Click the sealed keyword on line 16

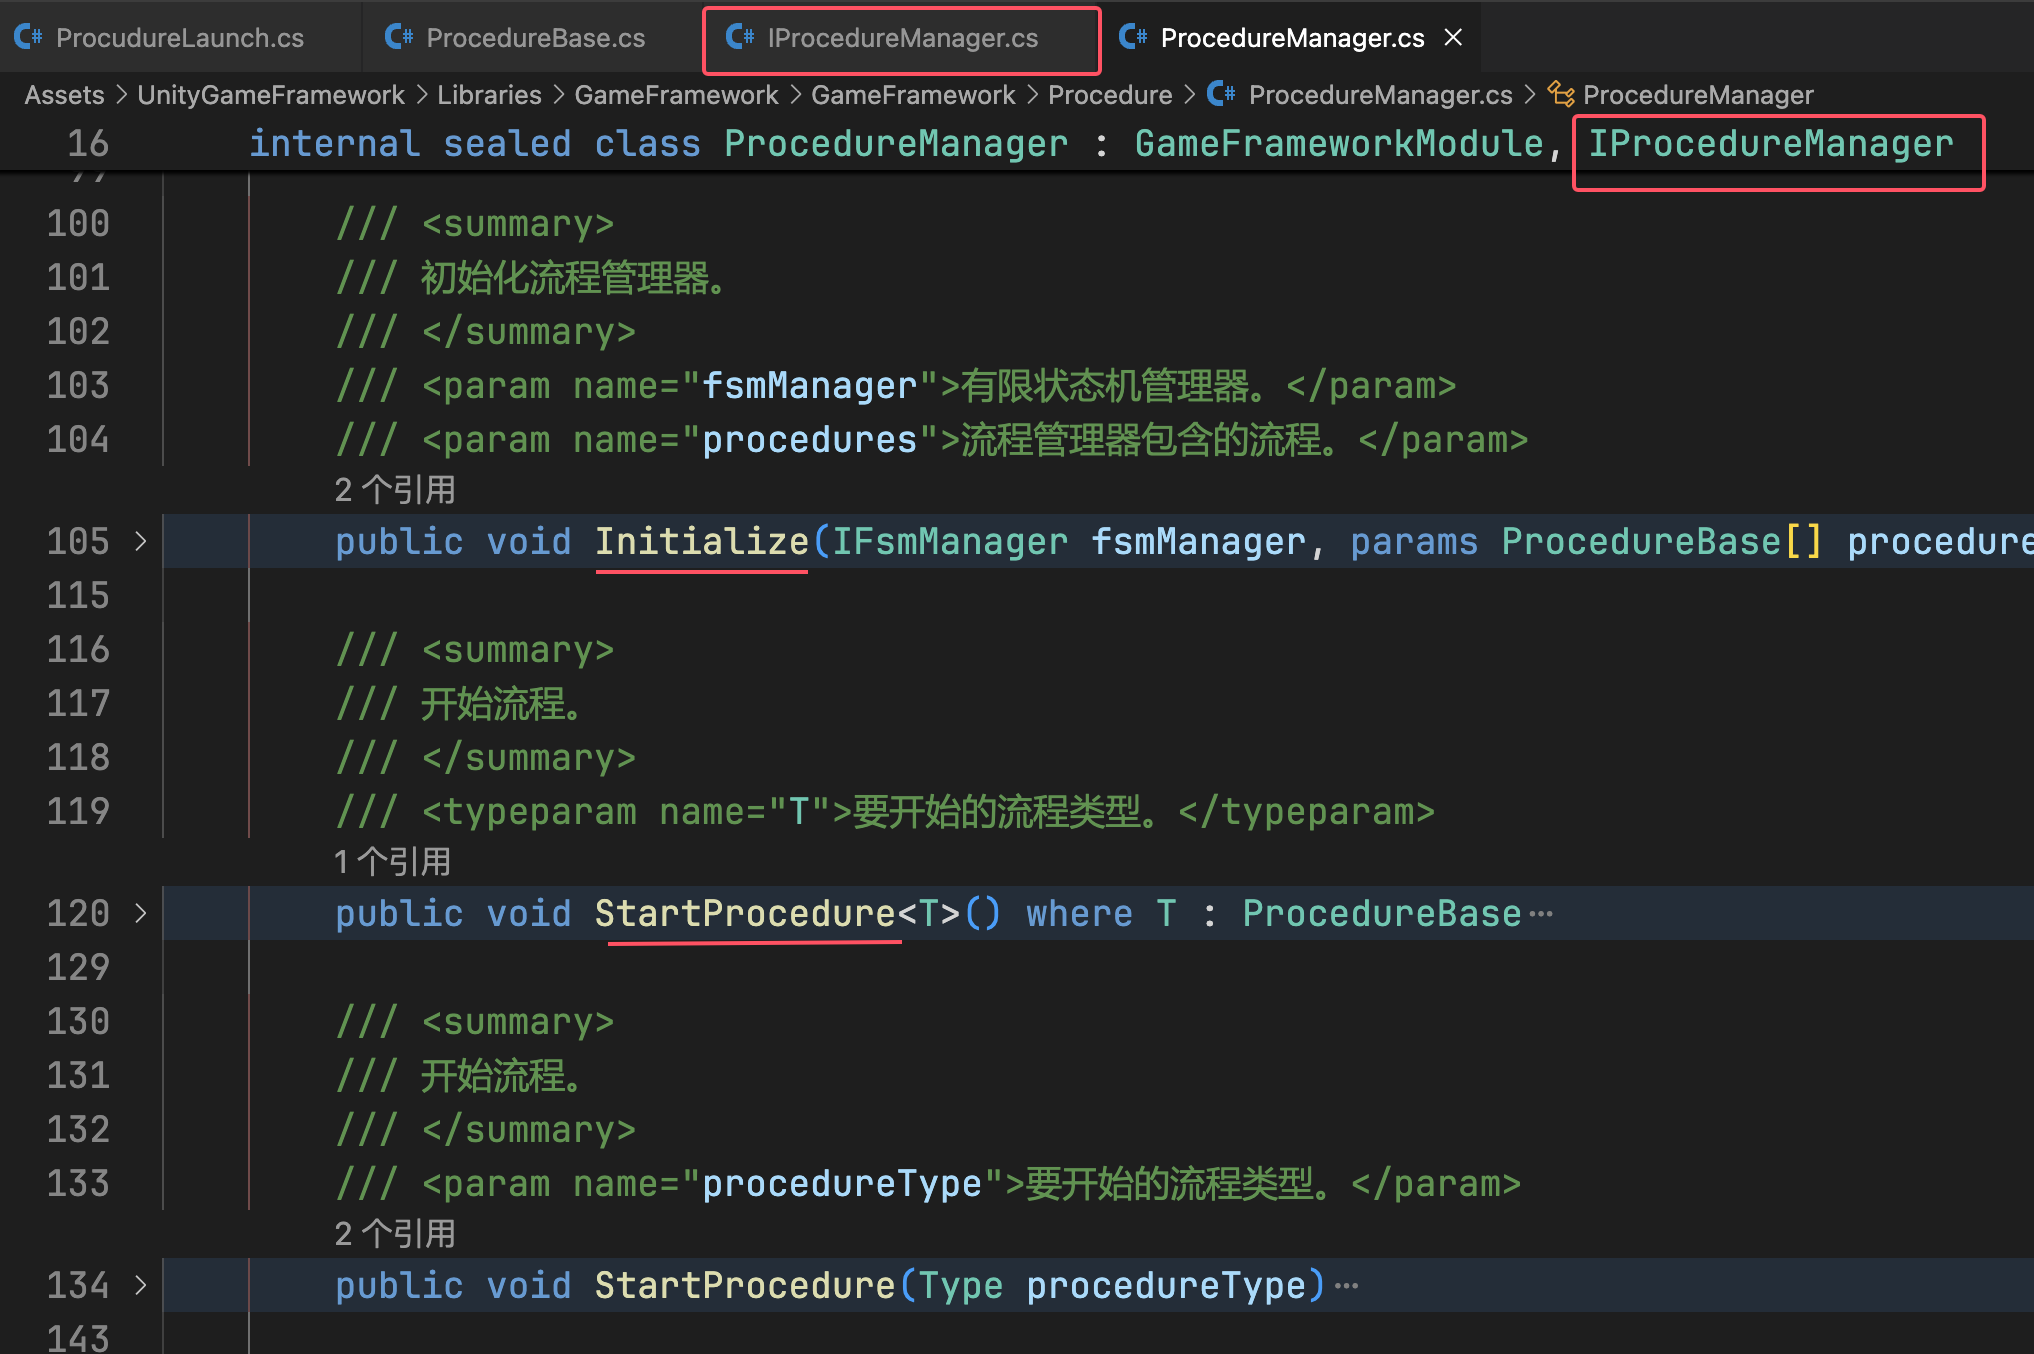pyautogui.click(x=507, y=144)
